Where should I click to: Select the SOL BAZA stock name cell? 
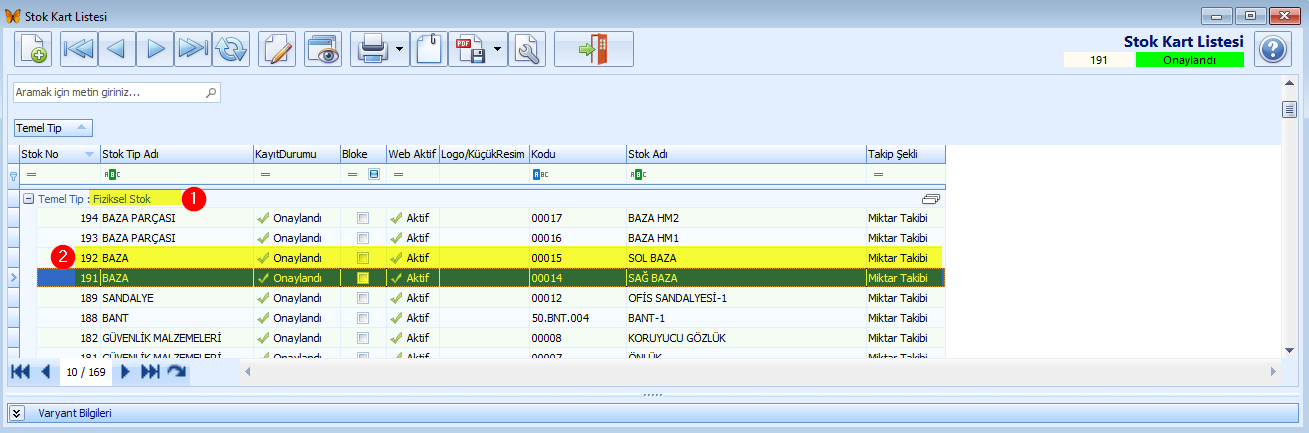745,257
